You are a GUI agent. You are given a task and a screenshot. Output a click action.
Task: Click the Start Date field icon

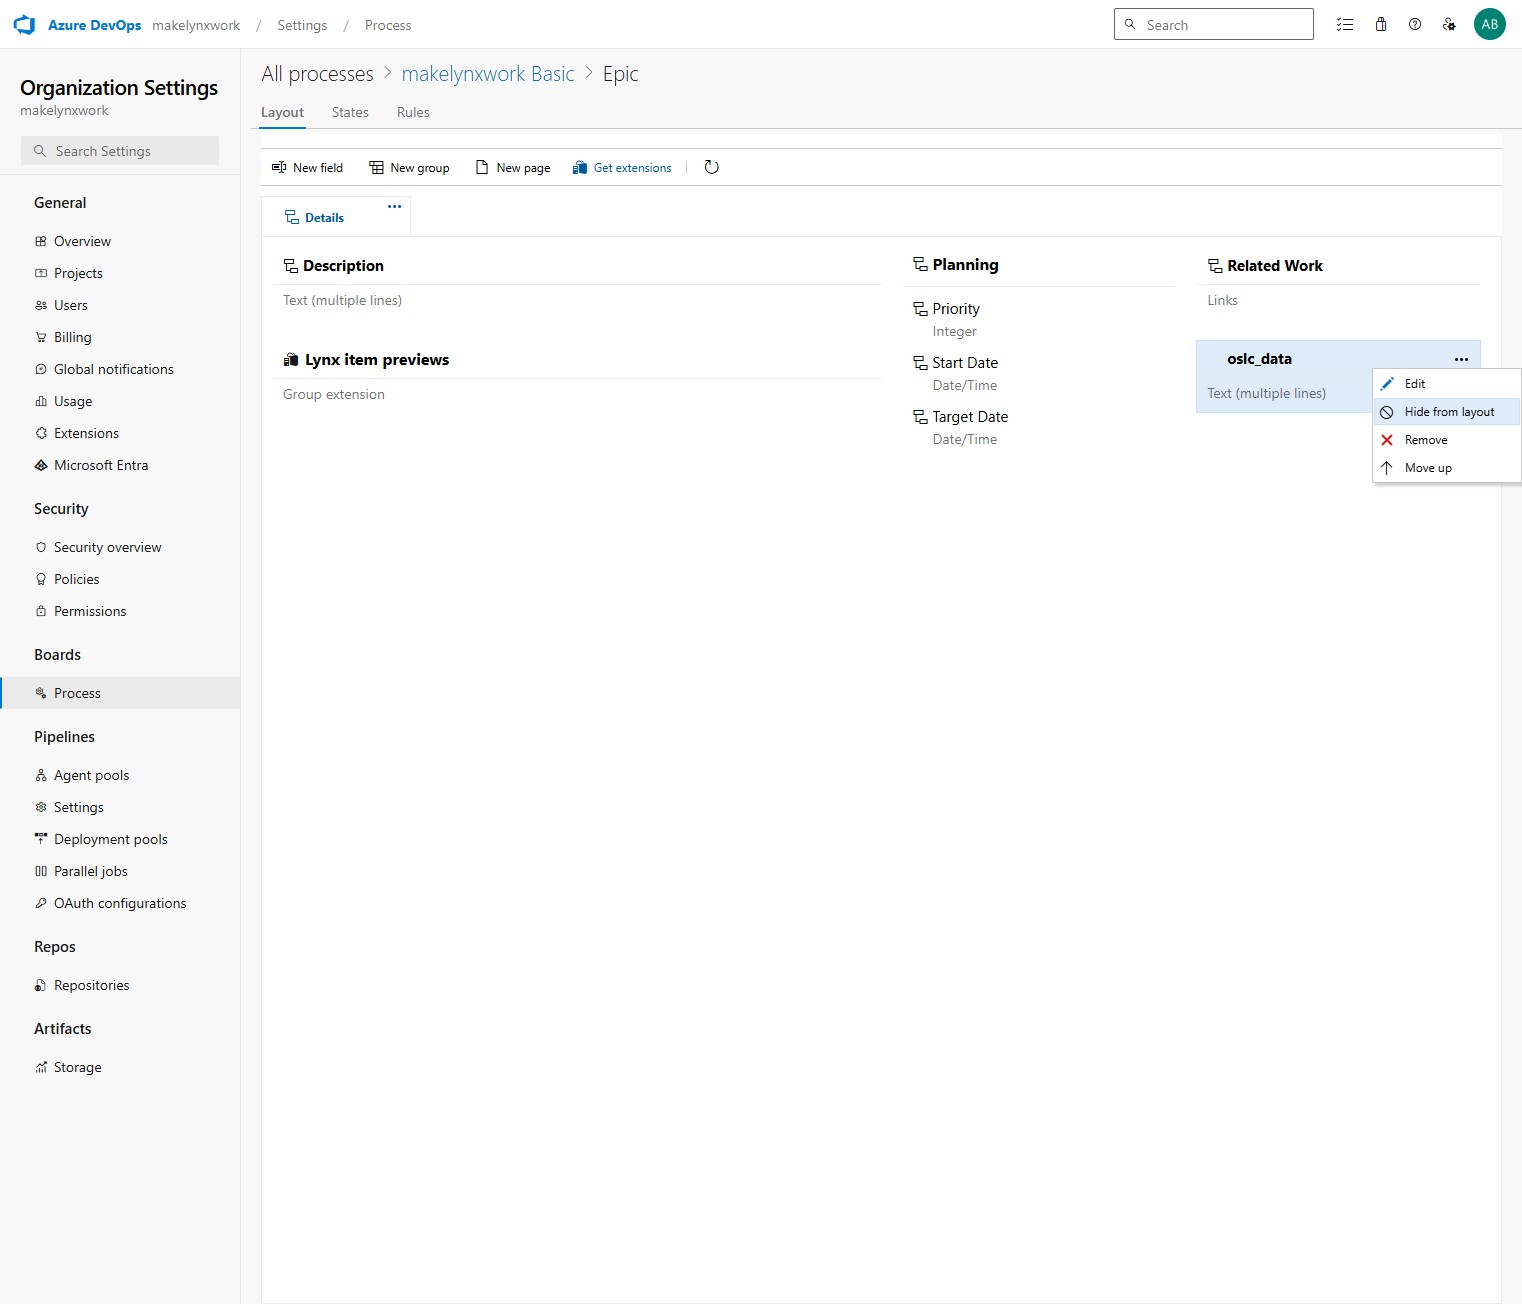click(x=920, y=363)
